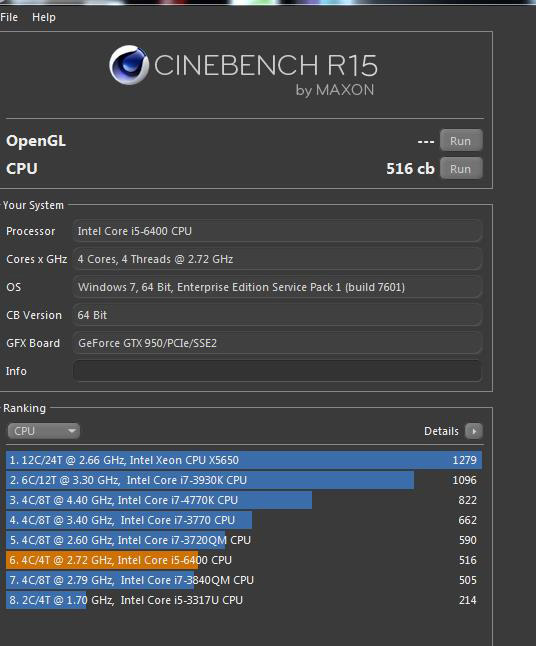Image resolution: width=536 pixels, height=646 pixels.
Task: Run the OpenGL benchmark
Action: (x=461, y=141)
